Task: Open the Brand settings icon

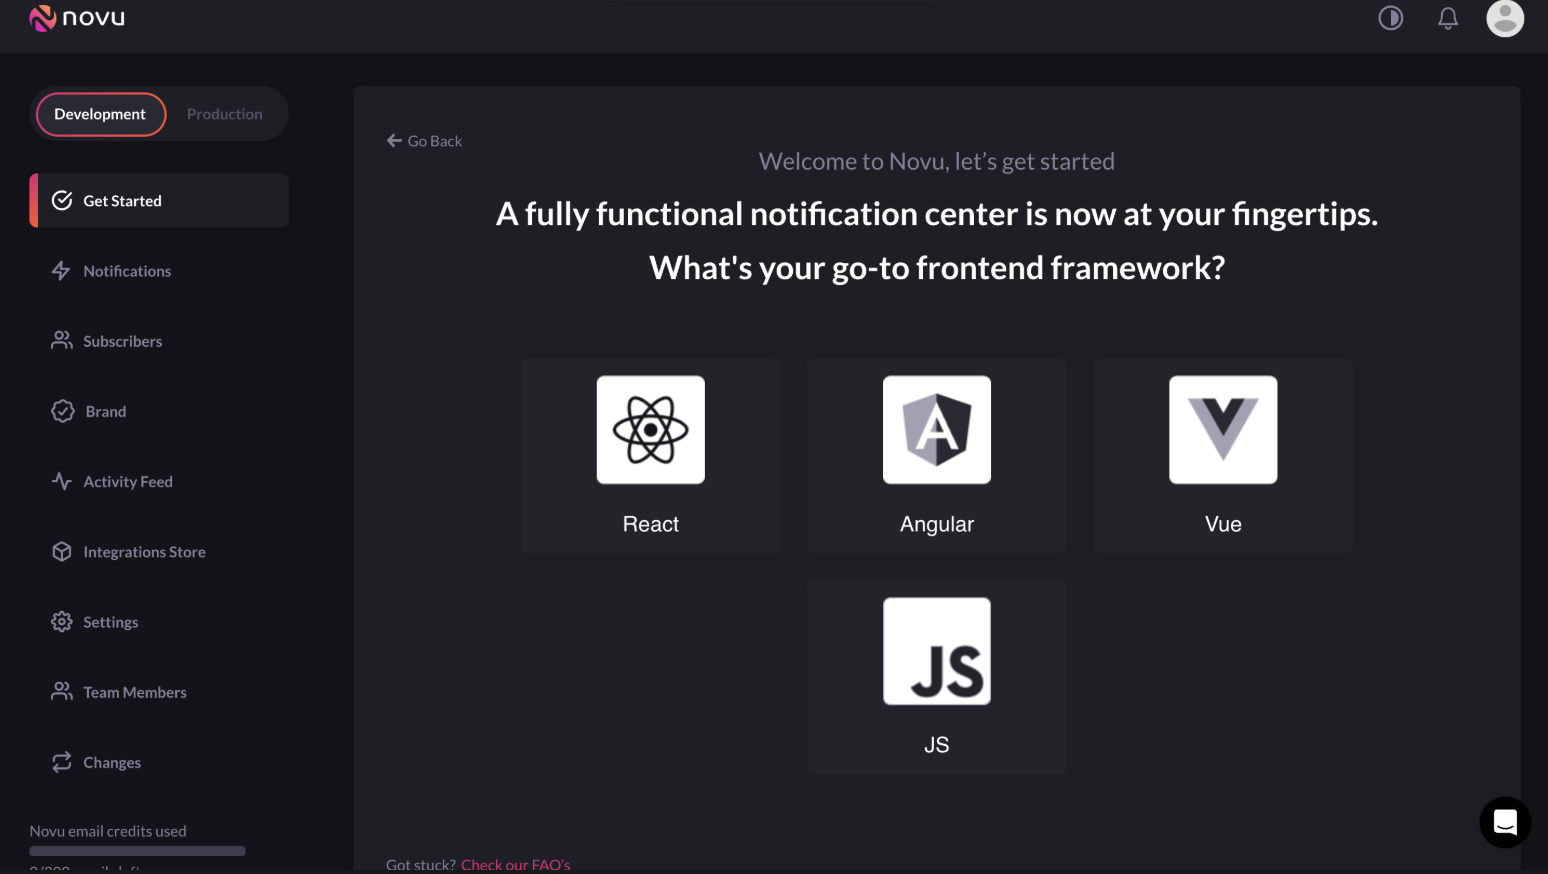Action: (62, 410)
